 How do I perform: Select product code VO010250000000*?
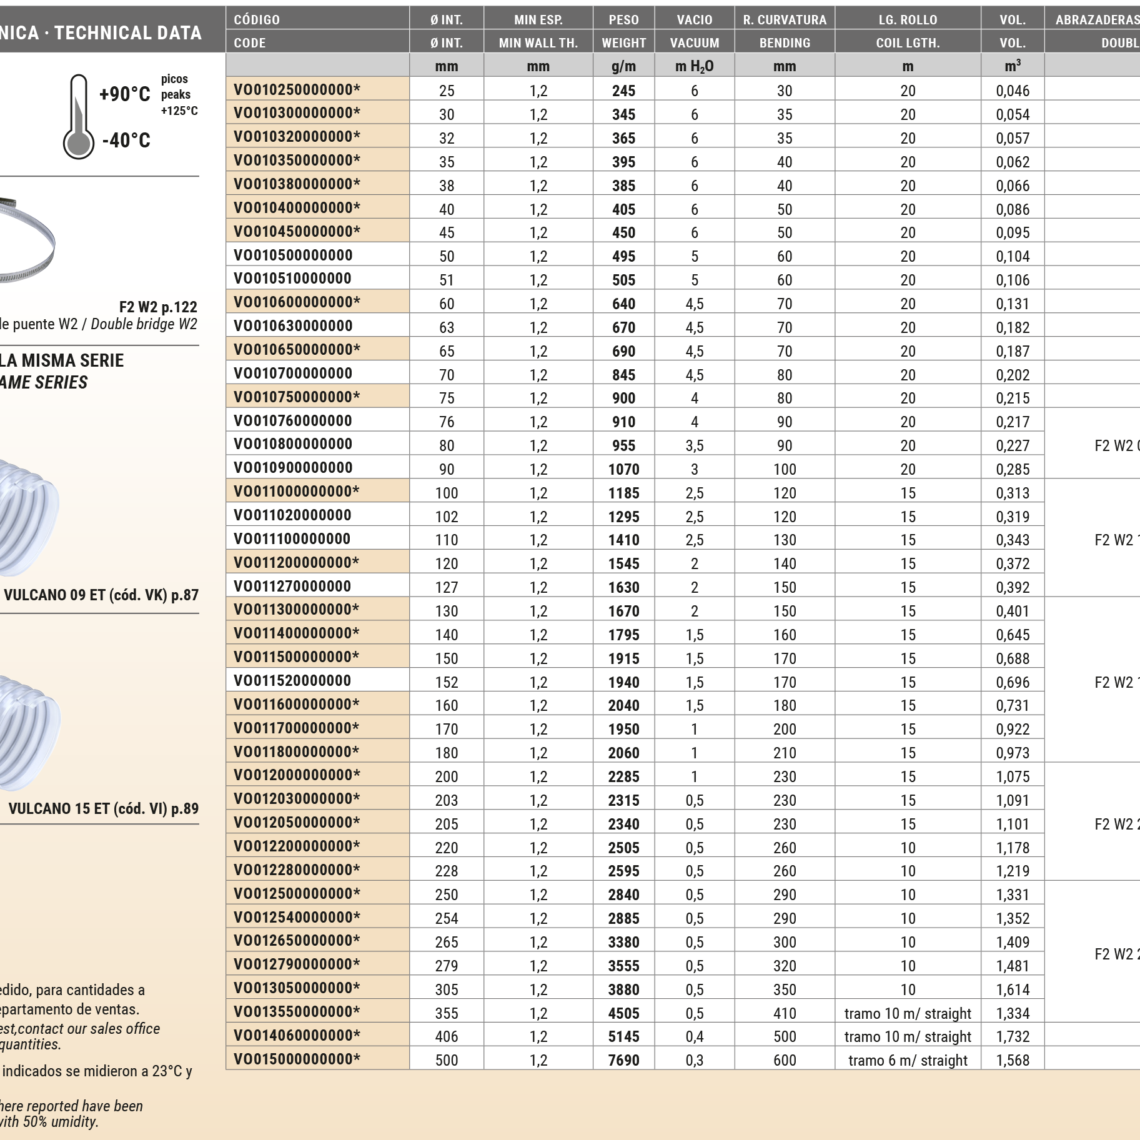pos(297,90)
